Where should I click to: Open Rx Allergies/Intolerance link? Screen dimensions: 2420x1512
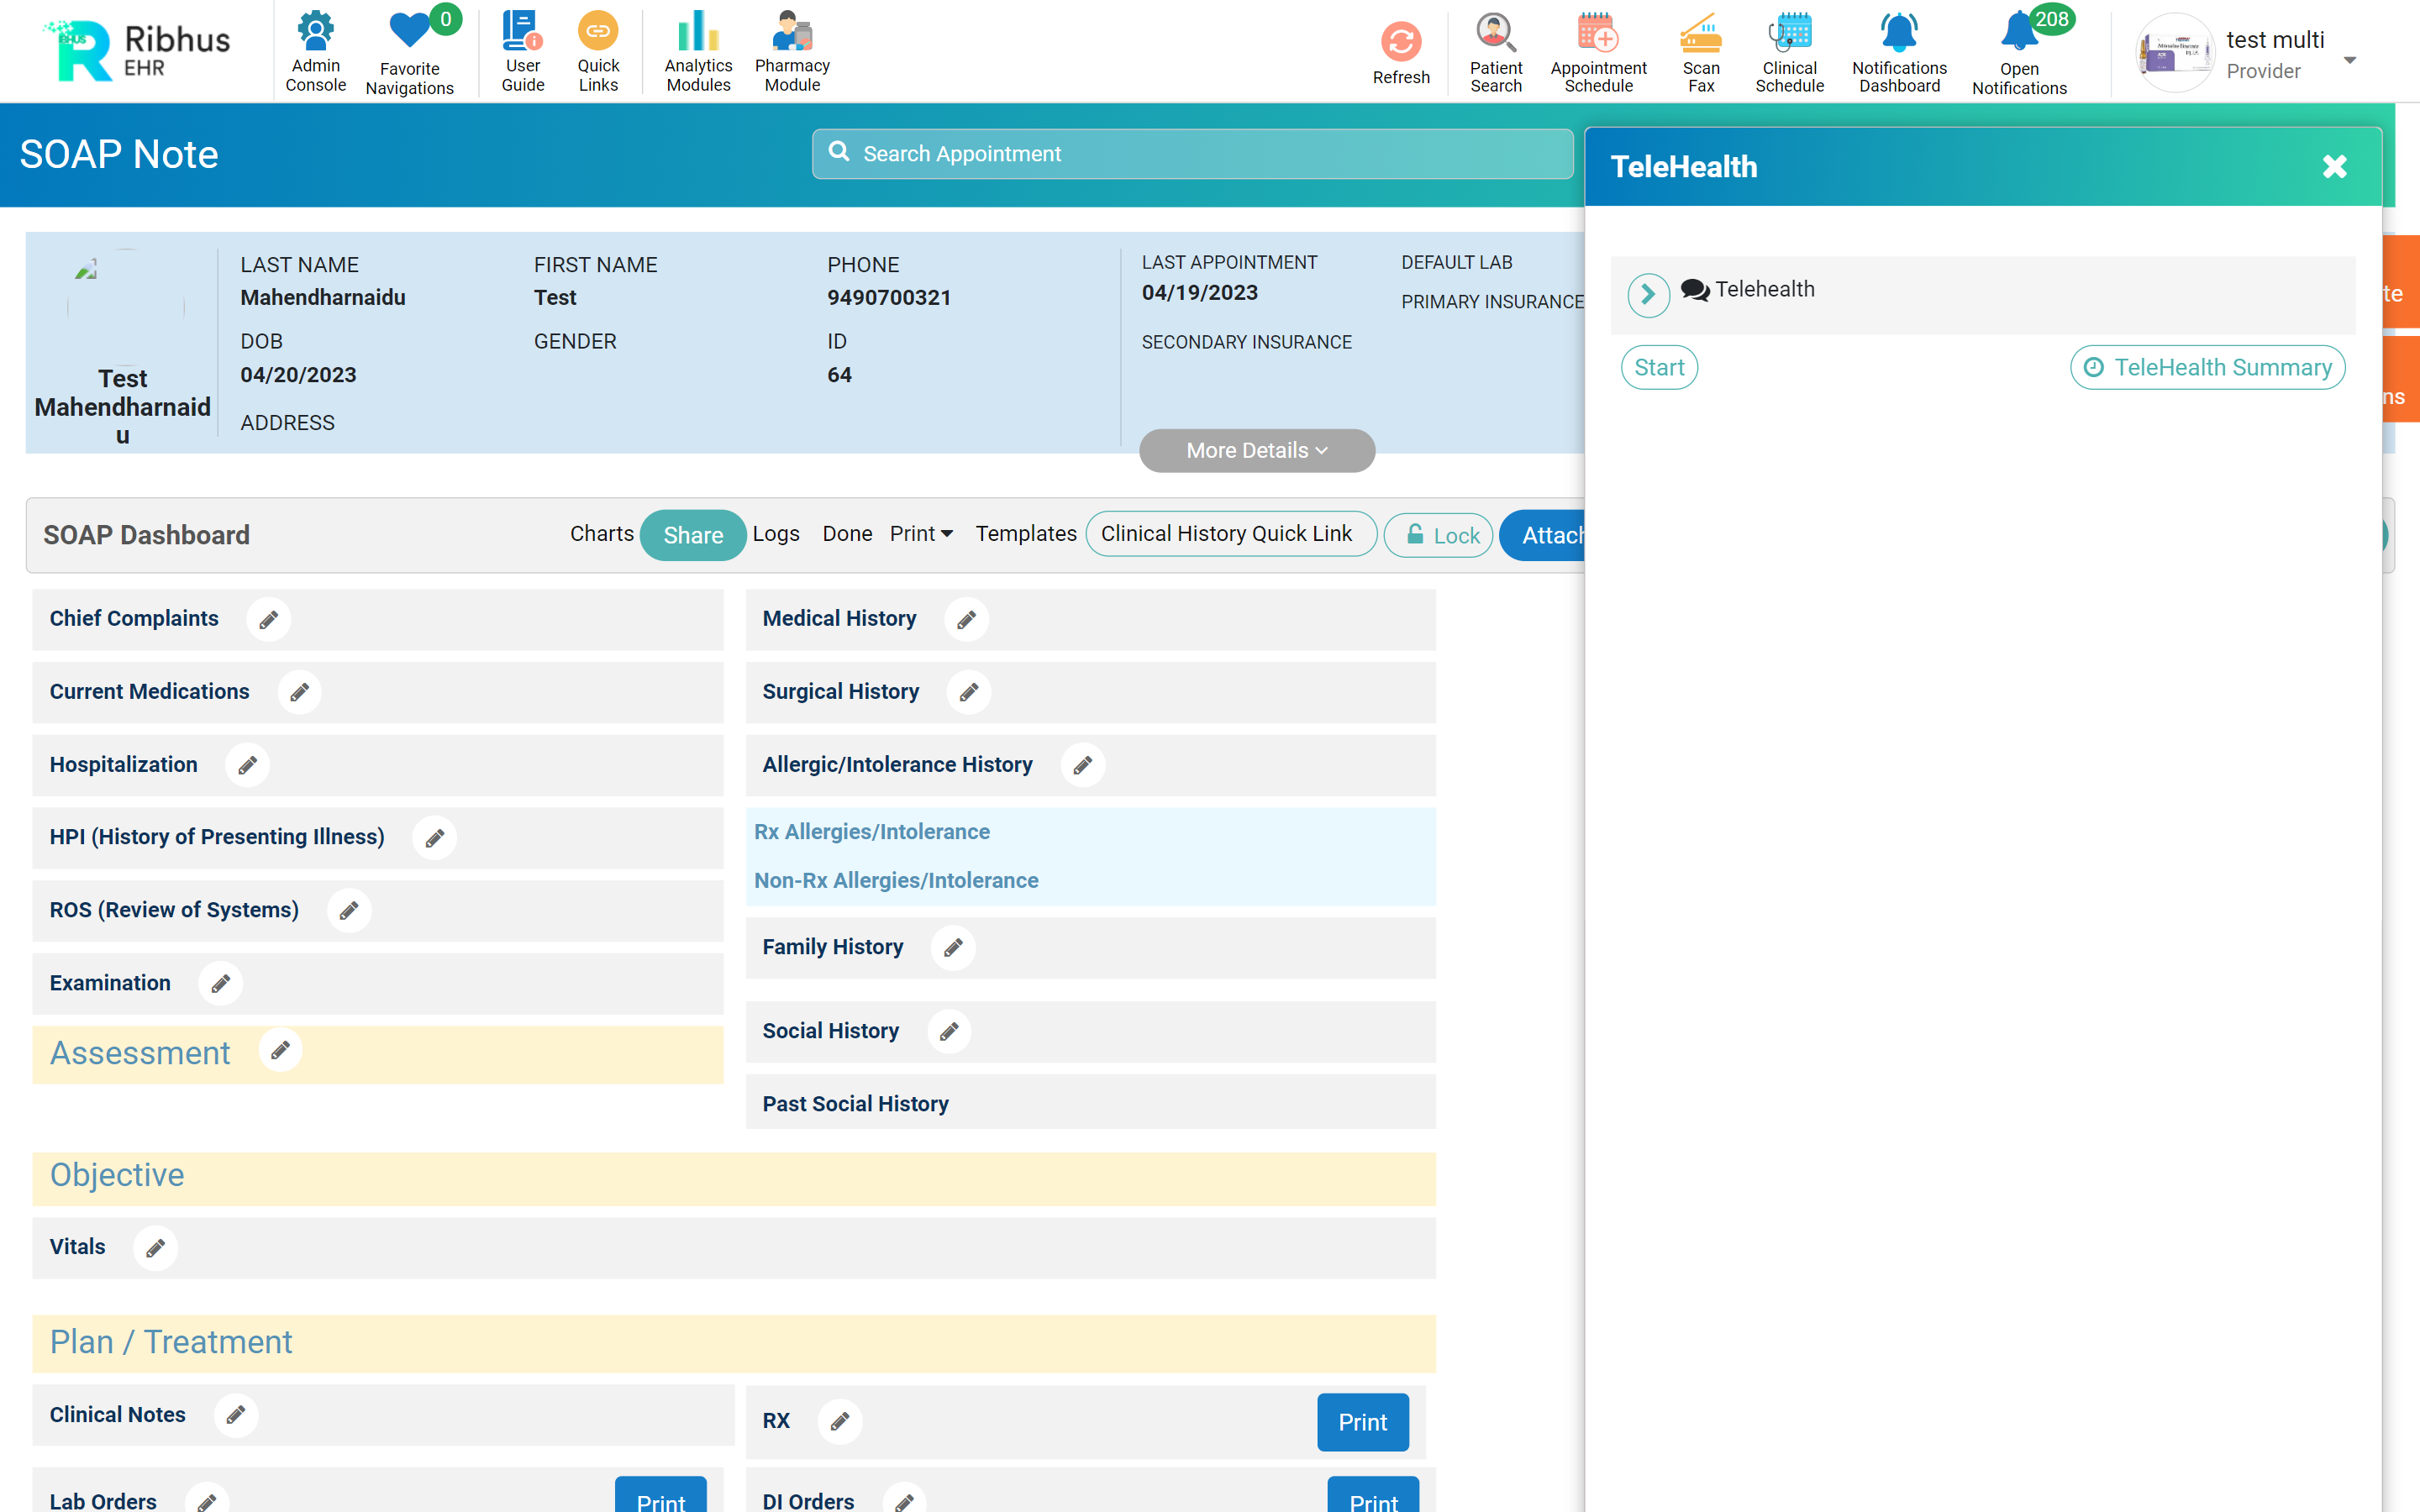pyautogui.click(x=871, y=832)
